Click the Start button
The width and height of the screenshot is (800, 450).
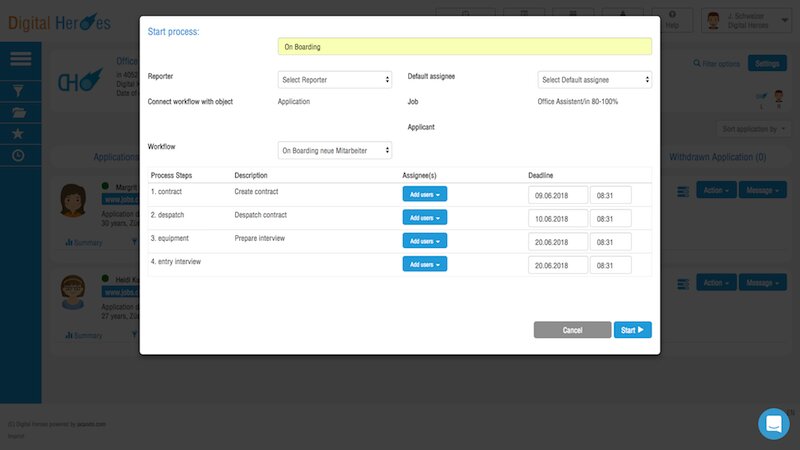pos(632,330)
